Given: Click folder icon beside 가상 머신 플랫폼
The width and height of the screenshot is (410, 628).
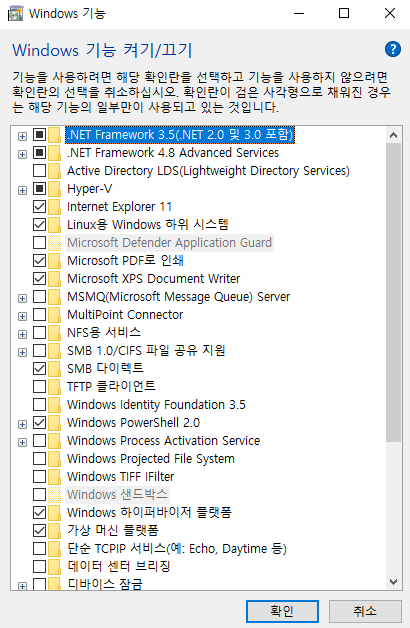Looking at the screenshot, I should (x=54, y=531).
